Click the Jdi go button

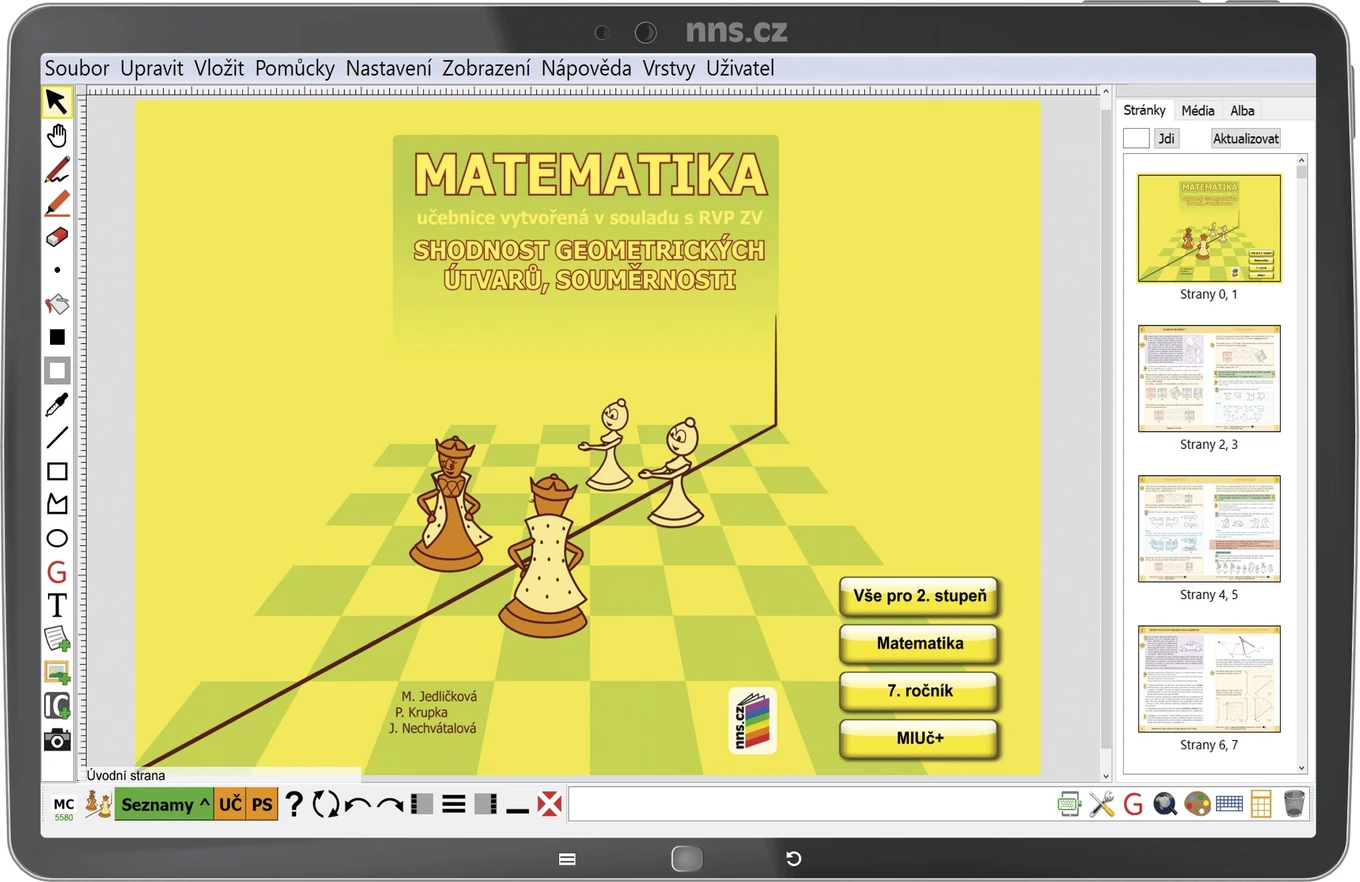pos(1166,139)
